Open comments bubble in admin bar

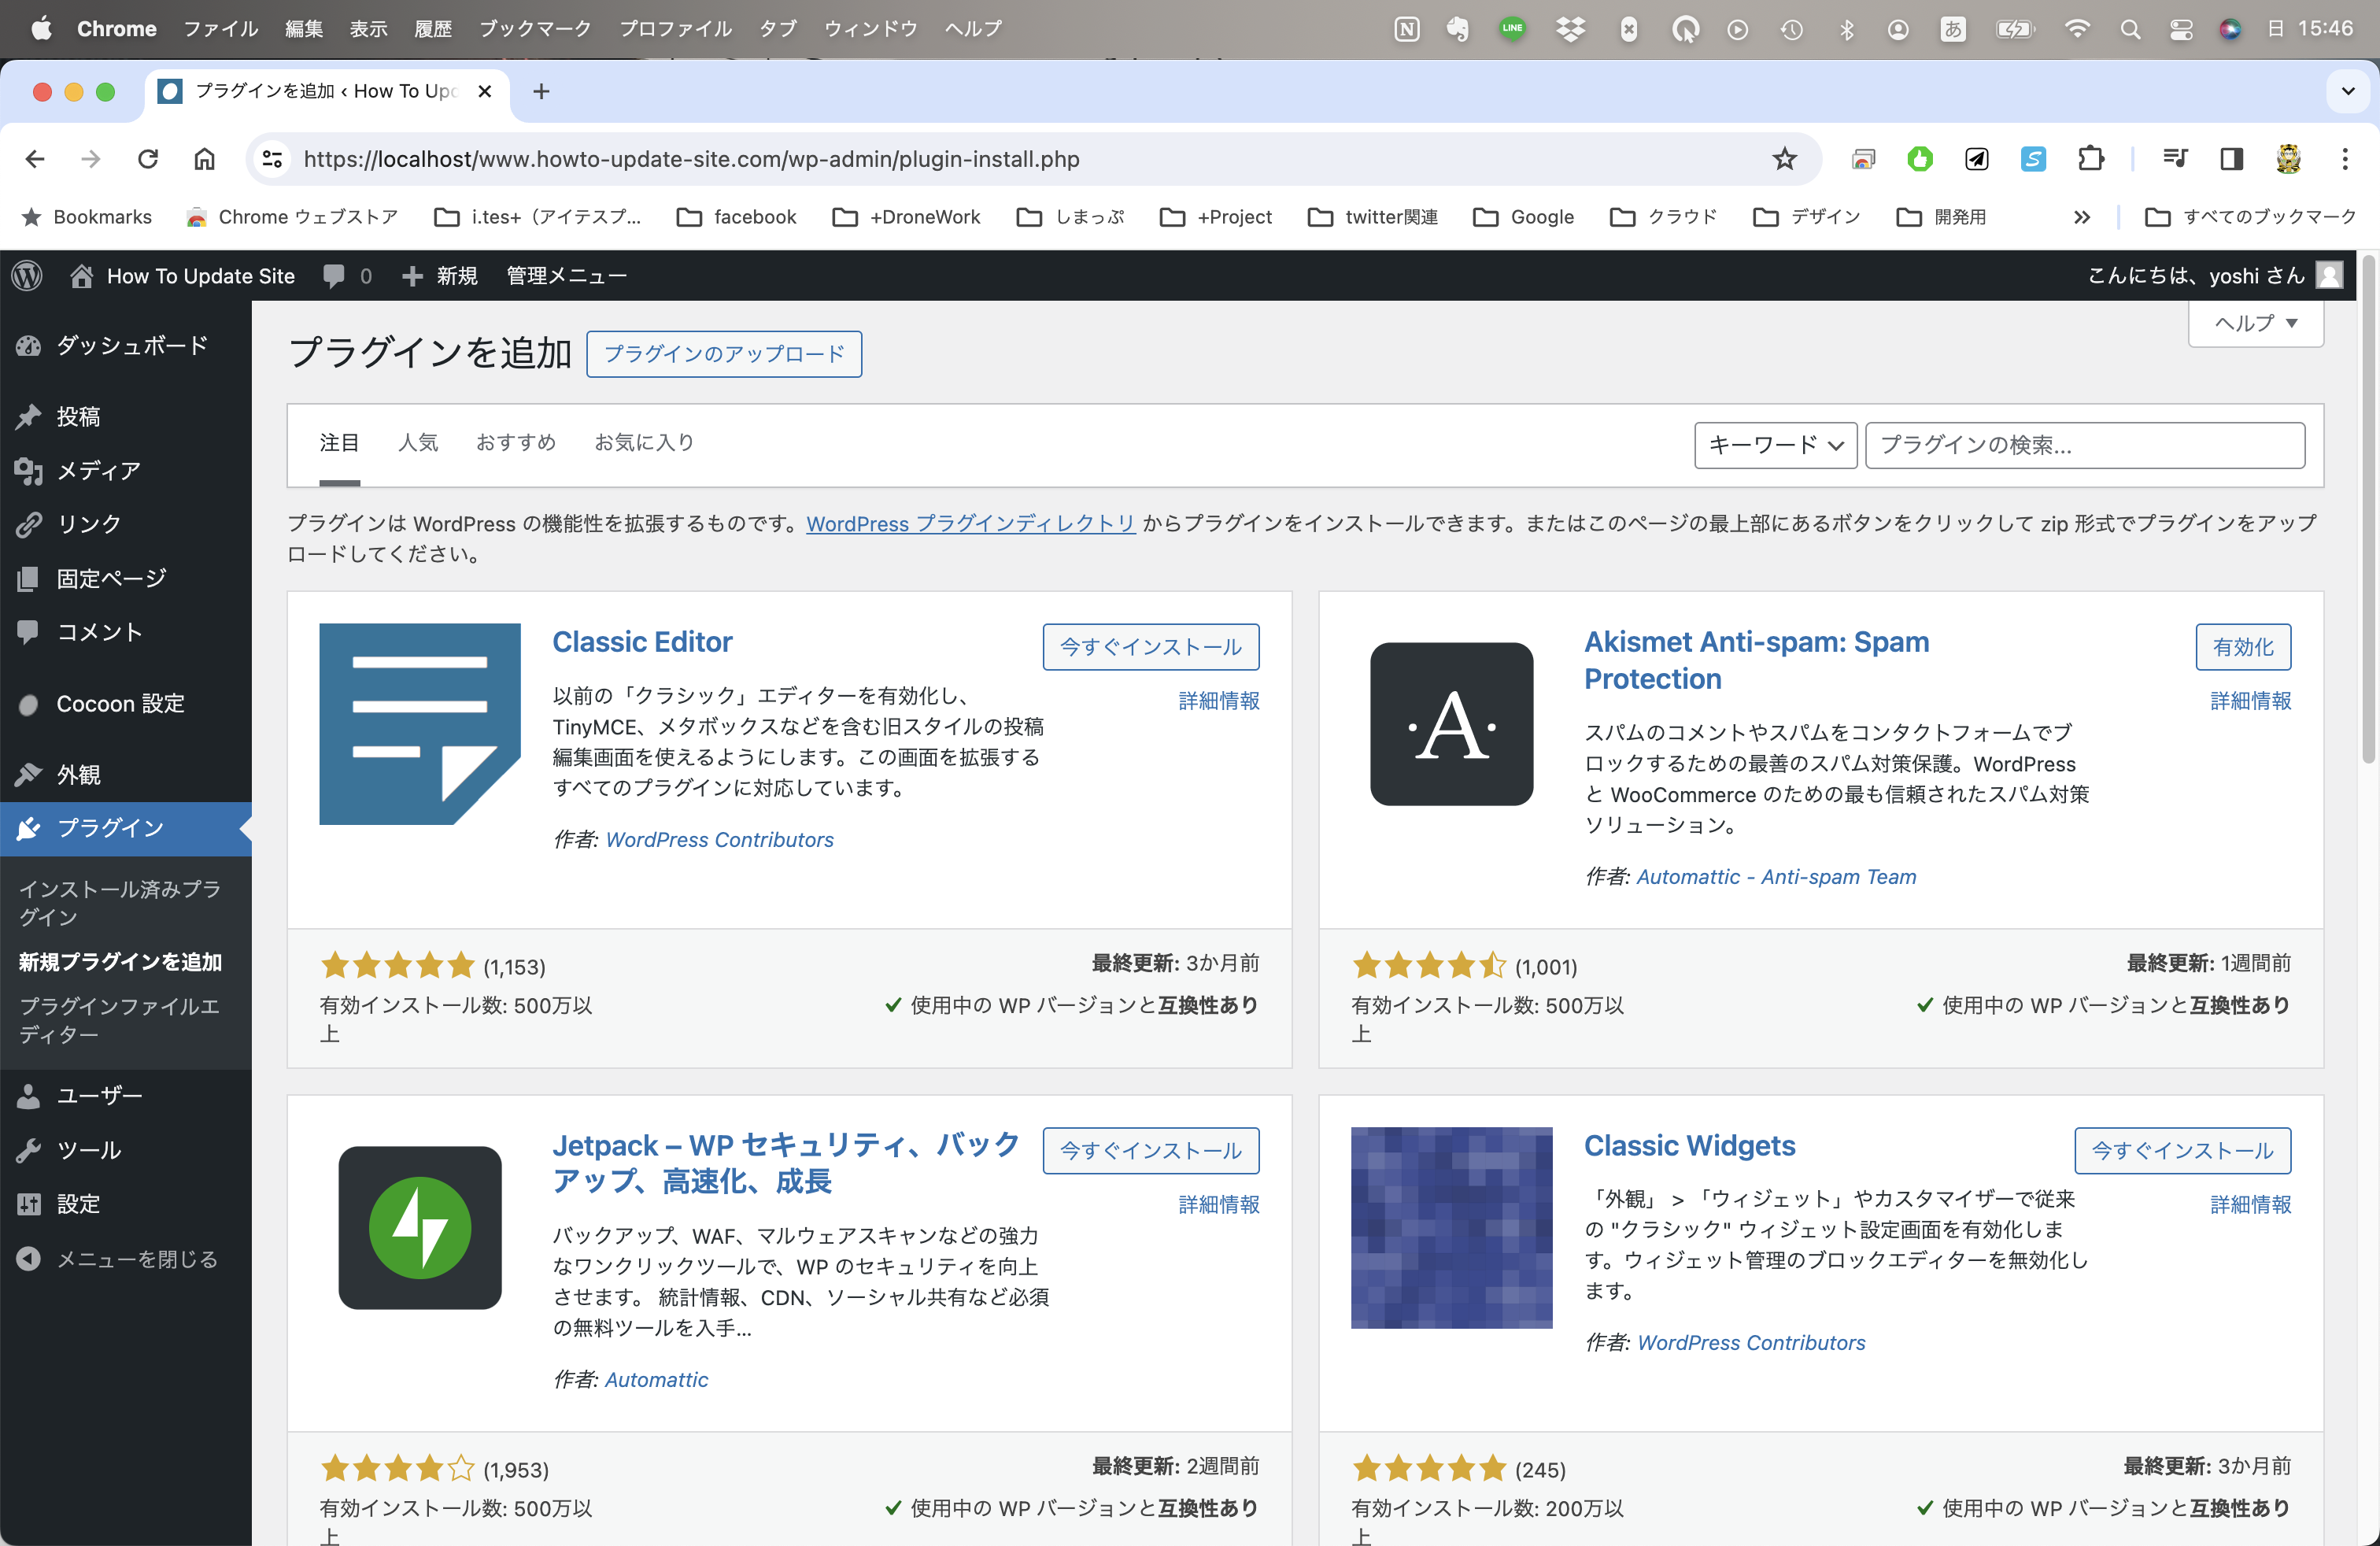tap(347, 276)
